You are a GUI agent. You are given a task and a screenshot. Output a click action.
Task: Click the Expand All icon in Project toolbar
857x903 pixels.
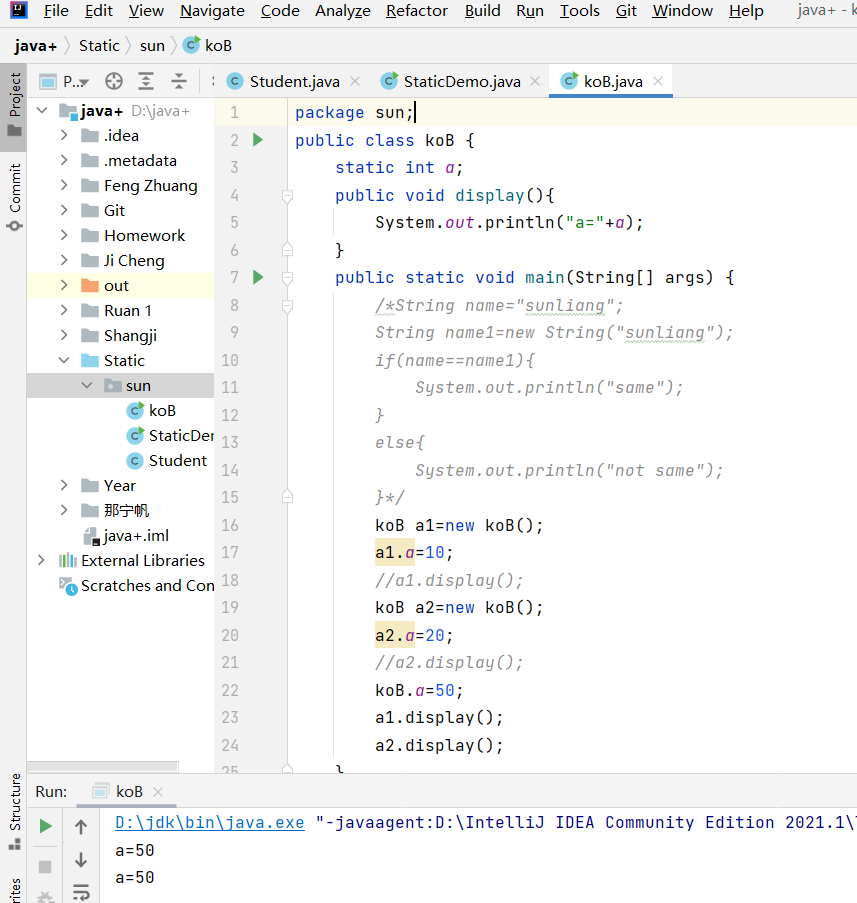pos(146,82)
